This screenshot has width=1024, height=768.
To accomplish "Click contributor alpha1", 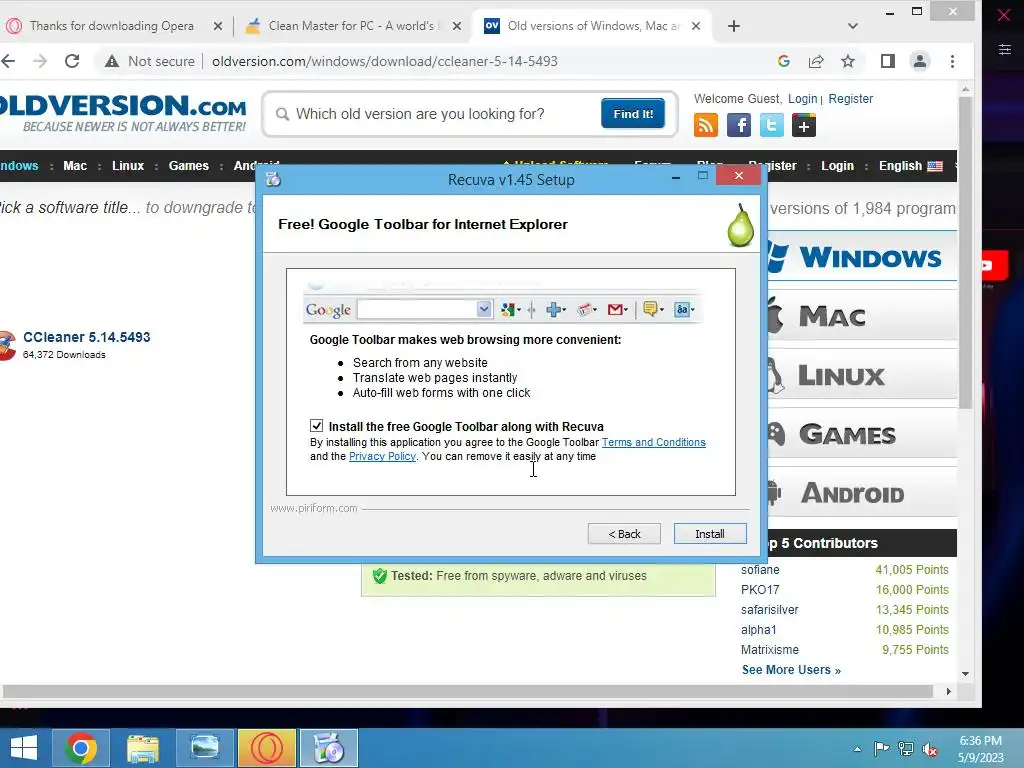I will point(759,630).
